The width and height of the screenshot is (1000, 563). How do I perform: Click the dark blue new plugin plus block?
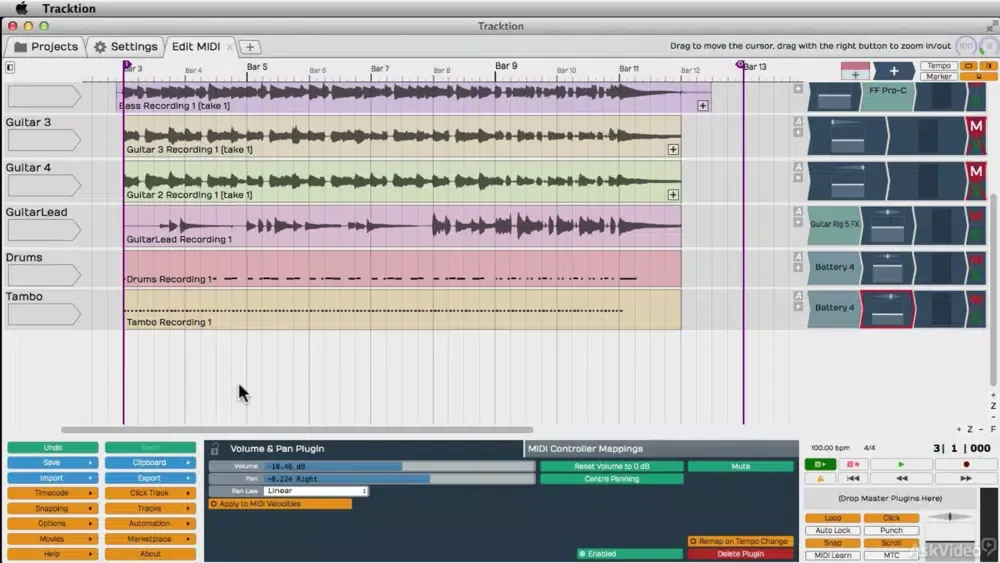(893, 71)
